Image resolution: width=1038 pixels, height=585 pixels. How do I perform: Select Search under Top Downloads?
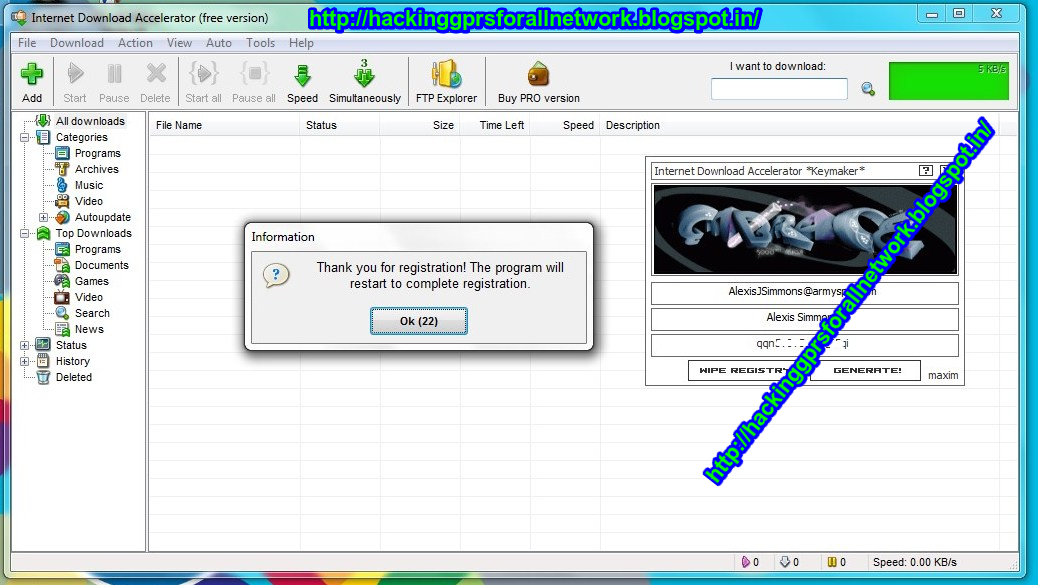tap(92, 313)
